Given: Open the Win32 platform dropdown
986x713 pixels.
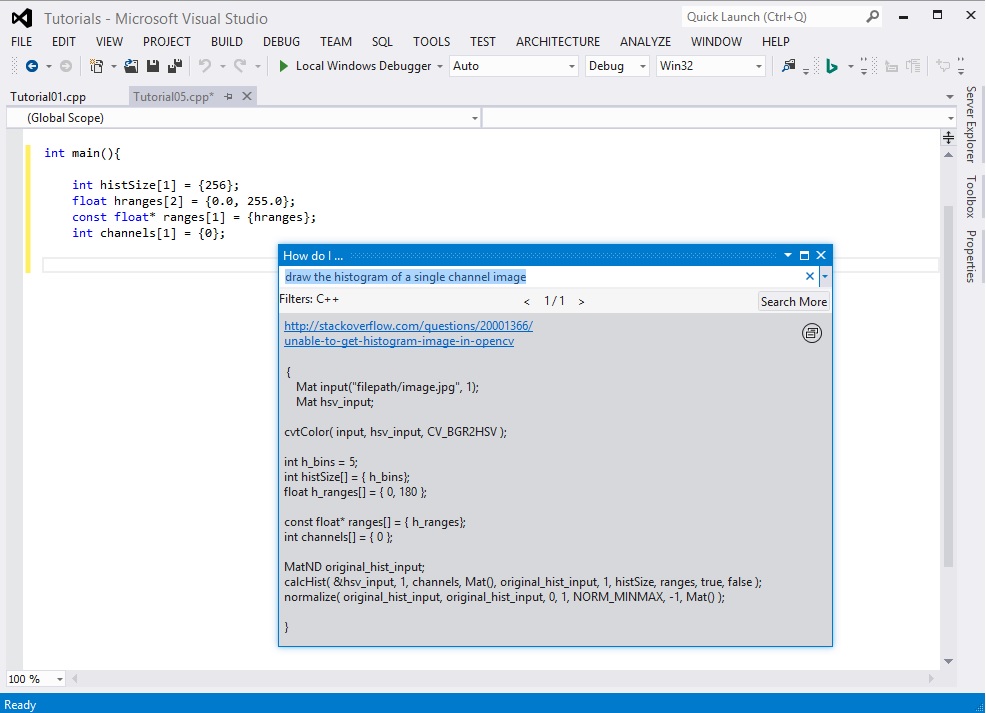Looking at the screenshot, I should click(x=710, y=66).
